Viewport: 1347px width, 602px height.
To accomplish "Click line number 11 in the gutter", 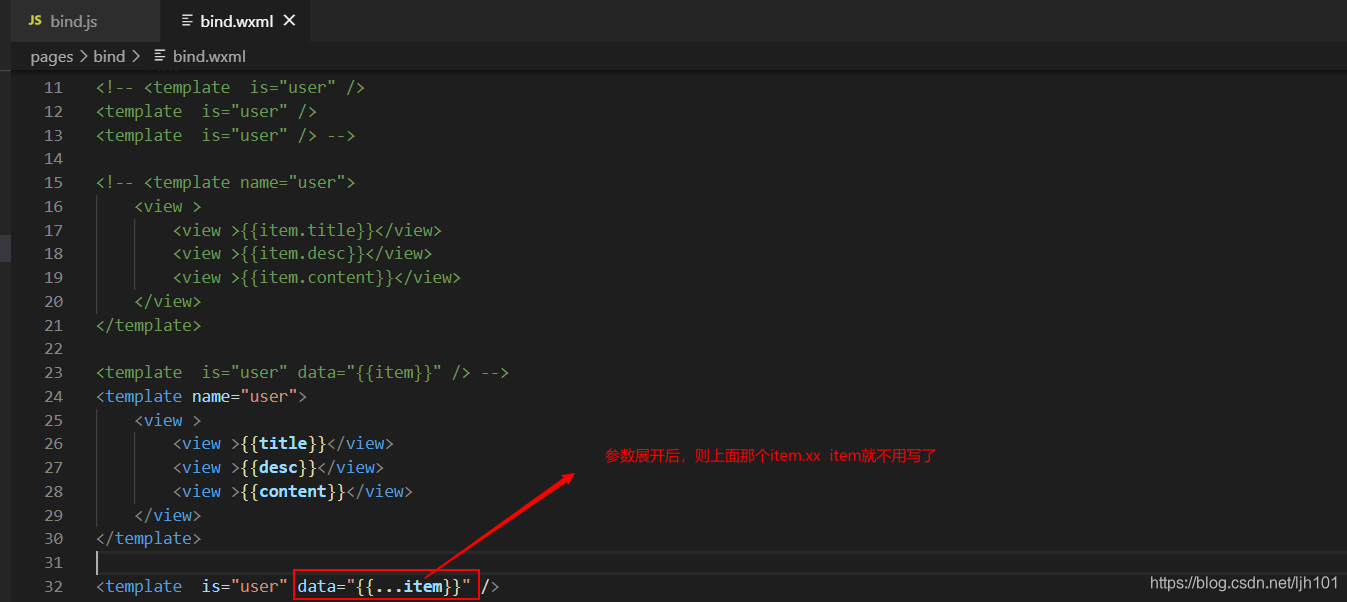I will click(x=53, y=87).
